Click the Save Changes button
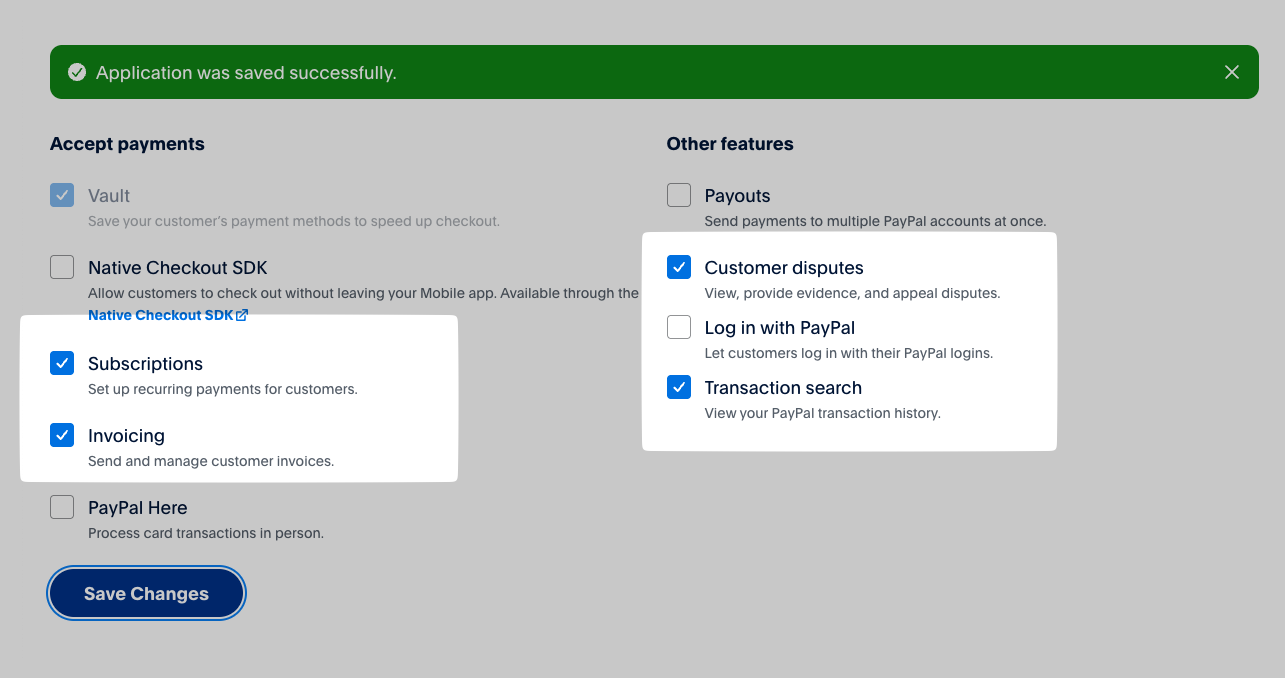 click(x=146, y=594)
